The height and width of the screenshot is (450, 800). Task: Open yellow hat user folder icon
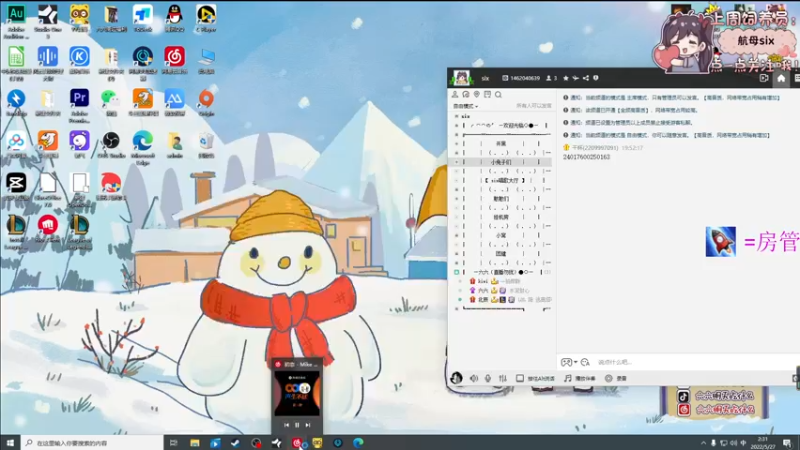pyautogui.click(x=174, y=145)
